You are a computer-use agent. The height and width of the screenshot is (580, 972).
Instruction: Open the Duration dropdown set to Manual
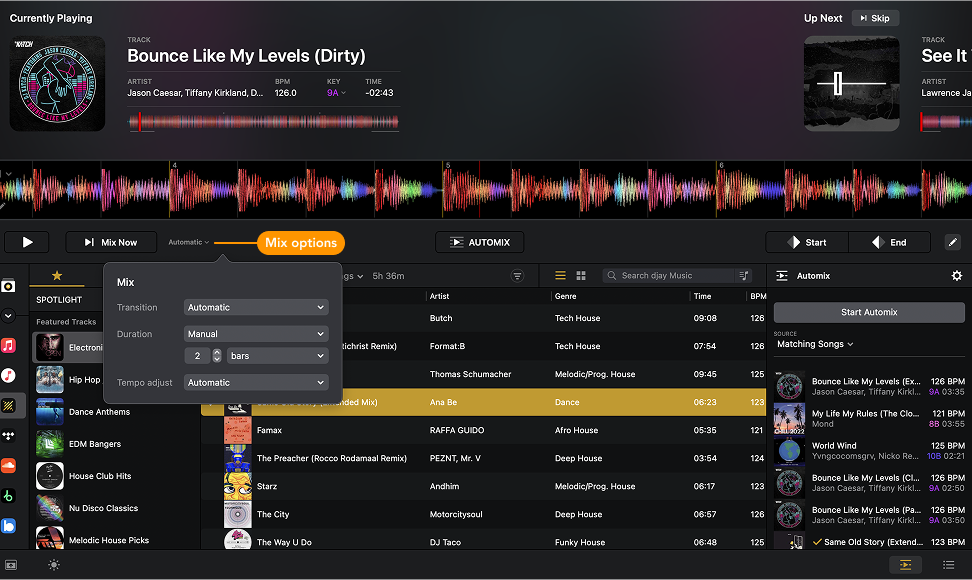coord(256,333)
